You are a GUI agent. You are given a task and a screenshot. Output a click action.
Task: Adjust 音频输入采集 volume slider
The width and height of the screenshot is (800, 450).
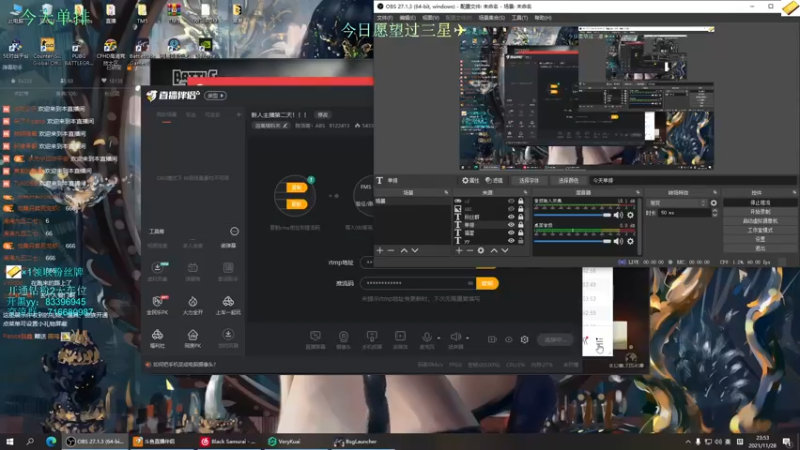point(572,215)
